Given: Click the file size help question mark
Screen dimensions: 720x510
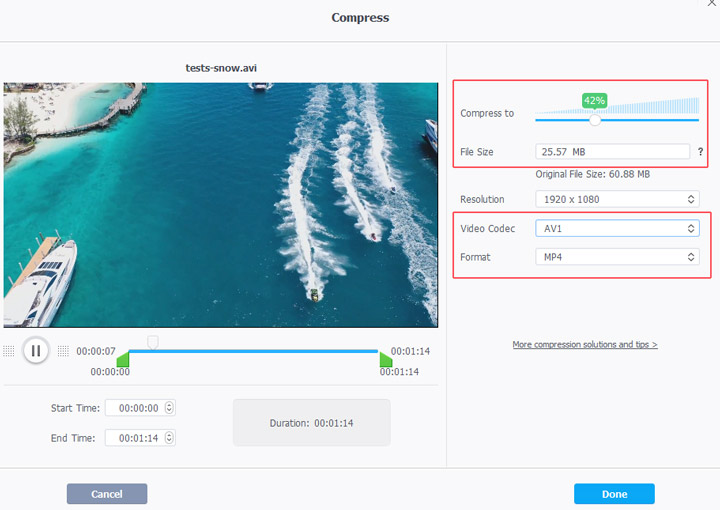Looking at the screenshot, I should [700, 151].
